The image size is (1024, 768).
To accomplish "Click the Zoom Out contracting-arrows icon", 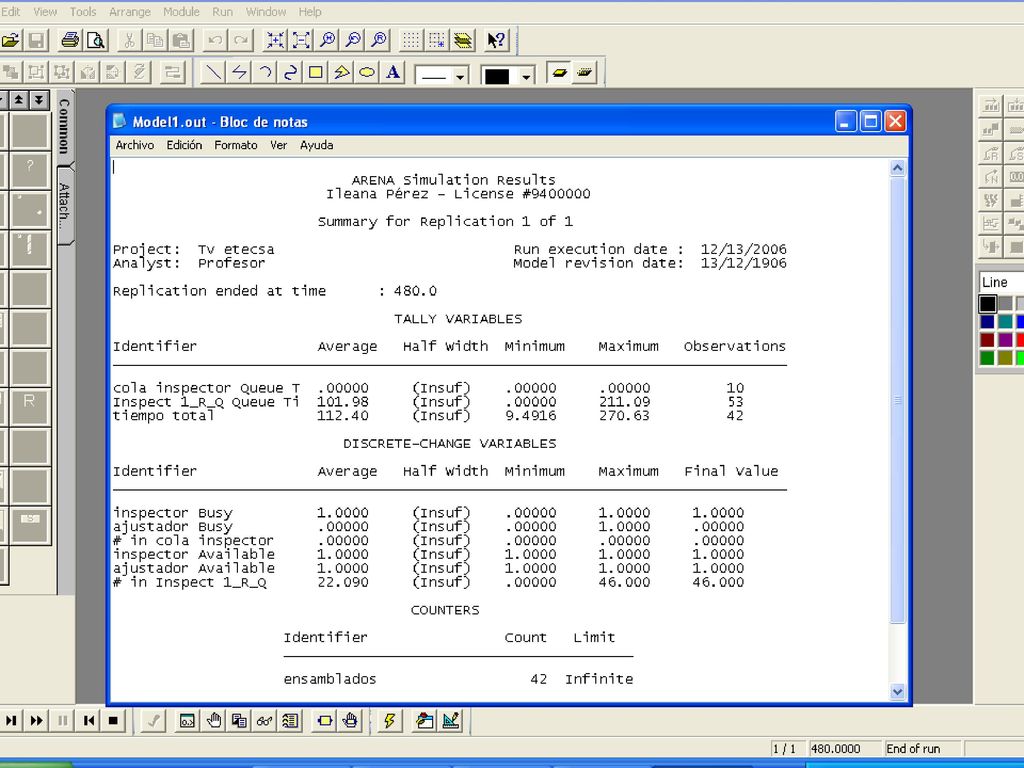I will pyautogui.click(x=301, y=40).
